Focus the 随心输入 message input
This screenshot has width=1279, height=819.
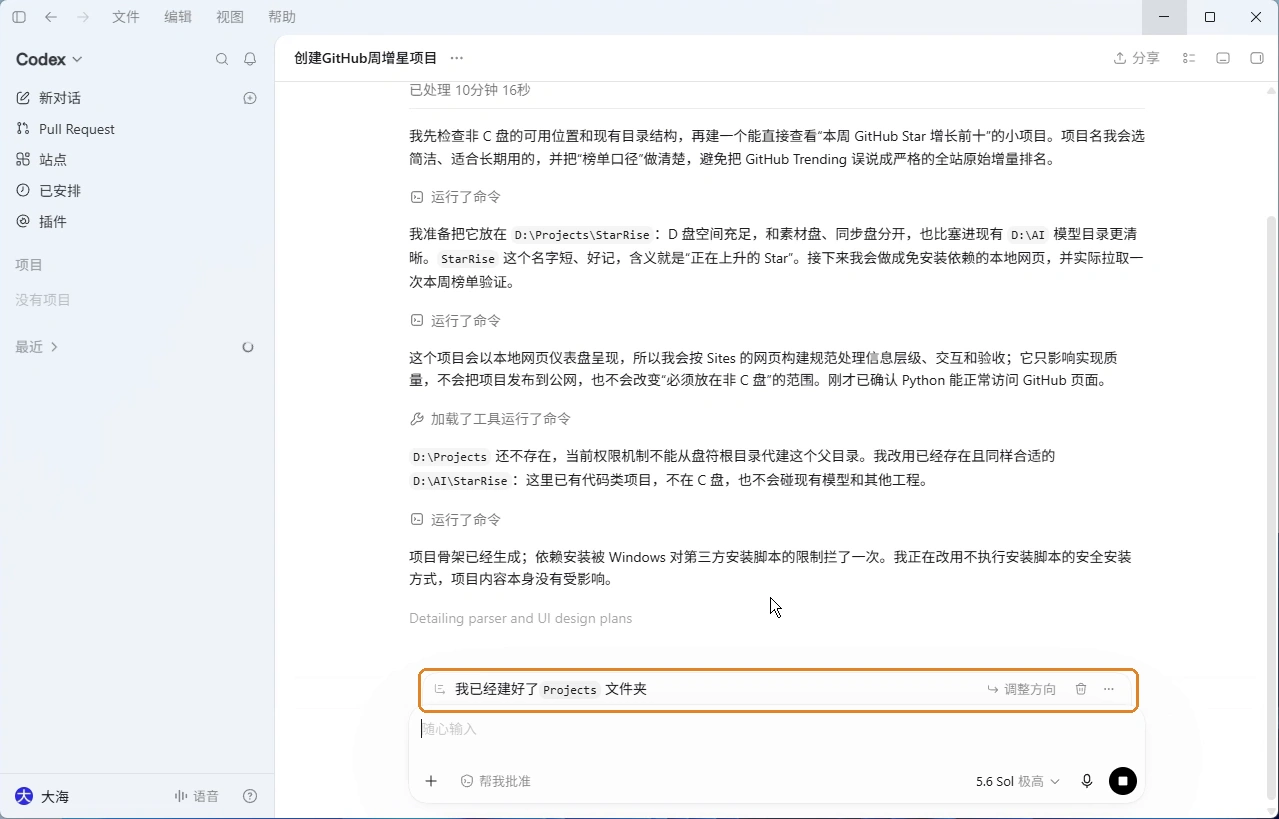pos(776,730)
